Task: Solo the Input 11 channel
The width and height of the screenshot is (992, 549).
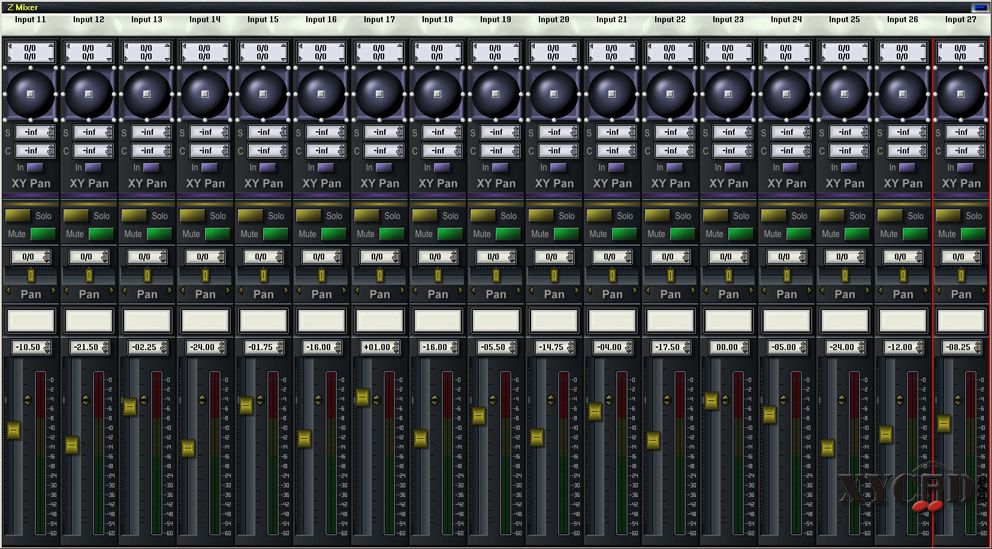Action: (x=18, y=216)
